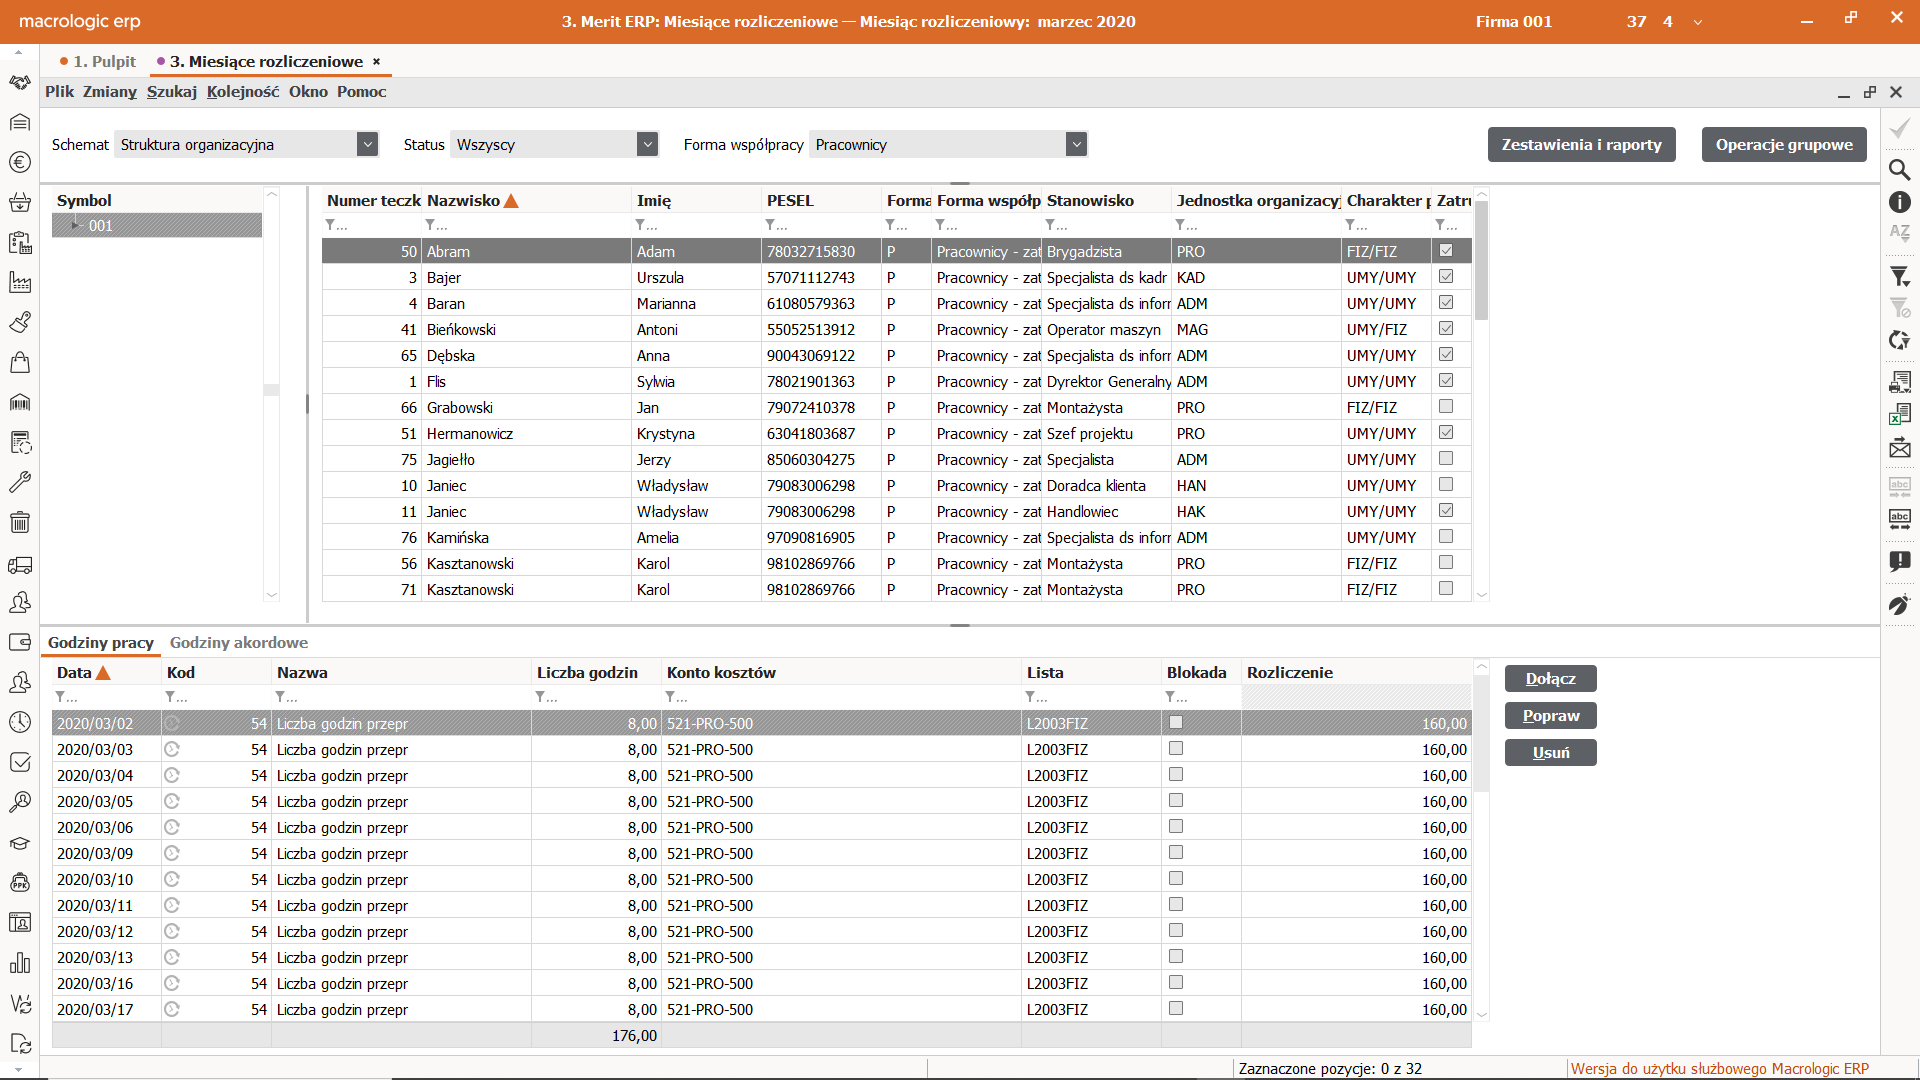This screenshot has height=1080, width=1920.
Task: Click the shopping basket icon in left sidebar
Action: [x=19, y=202]
